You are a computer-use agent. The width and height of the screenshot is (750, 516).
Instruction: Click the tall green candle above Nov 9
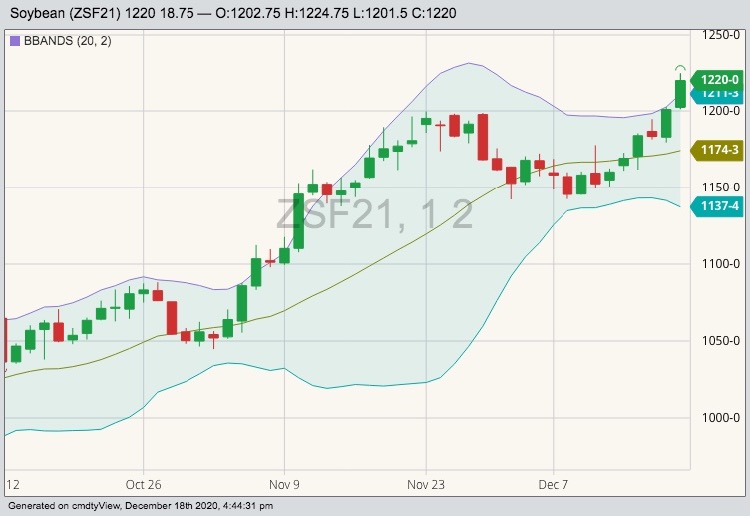[x=298, y=220]
